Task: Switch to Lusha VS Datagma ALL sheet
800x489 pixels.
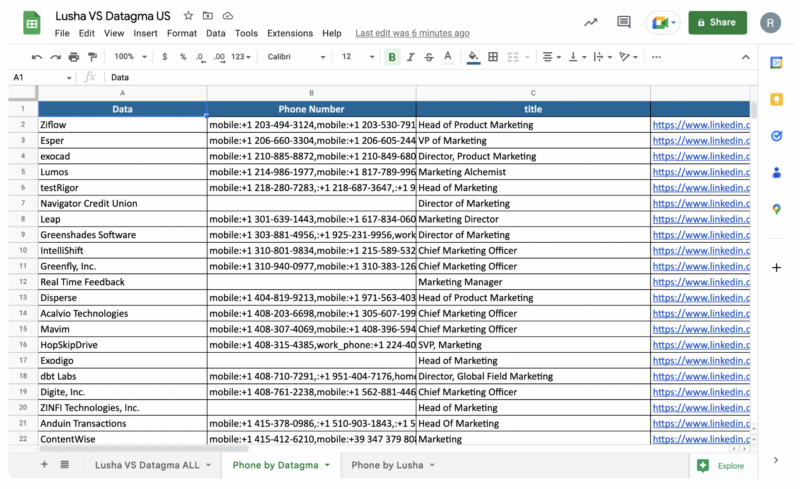Action: coord(153,465)
